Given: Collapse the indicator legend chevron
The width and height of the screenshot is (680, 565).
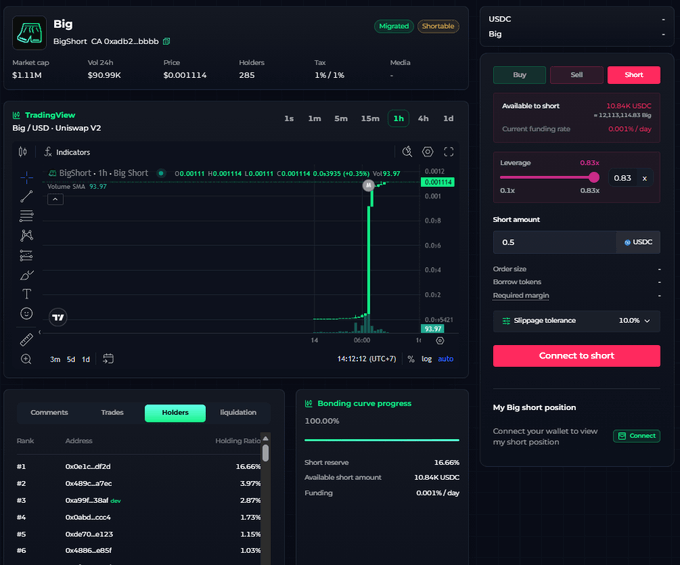Looking at the screenshot, I should [x=55, y=199].
